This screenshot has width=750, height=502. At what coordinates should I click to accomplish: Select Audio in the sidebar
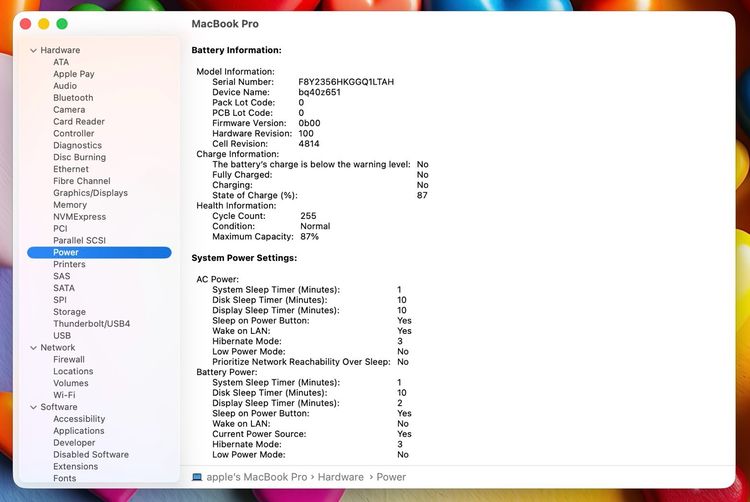65,86
